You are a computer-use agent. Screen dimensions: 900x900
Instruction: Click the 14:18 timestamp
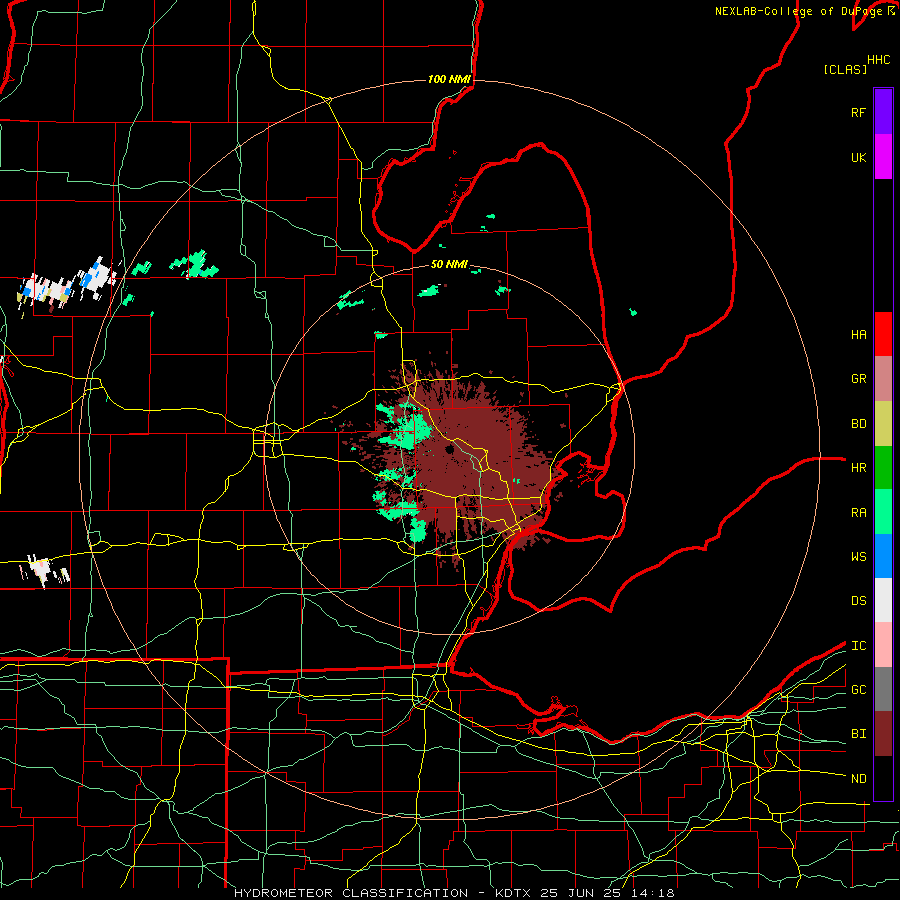pos(651,893)
